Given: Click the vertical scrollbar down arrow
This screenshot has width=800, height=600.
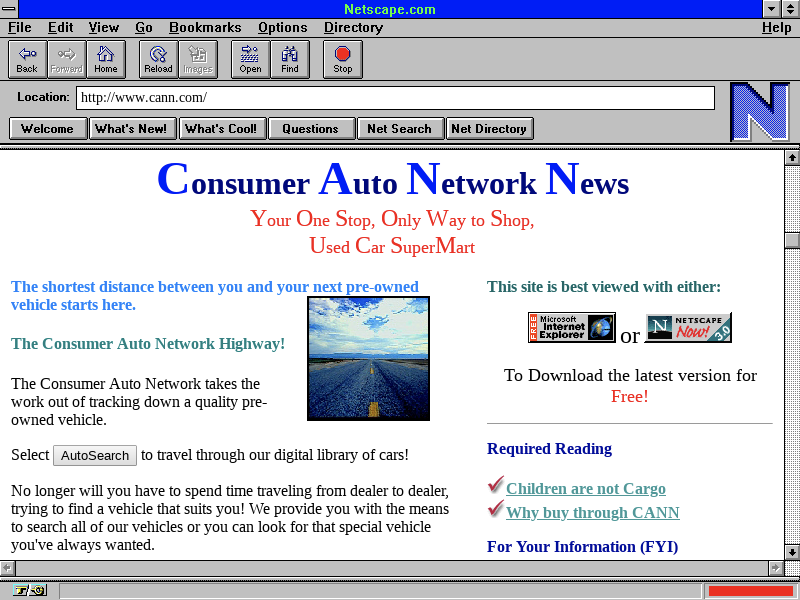Looking at the screenshot, I should pyautogui.click(x=792, y=551).
